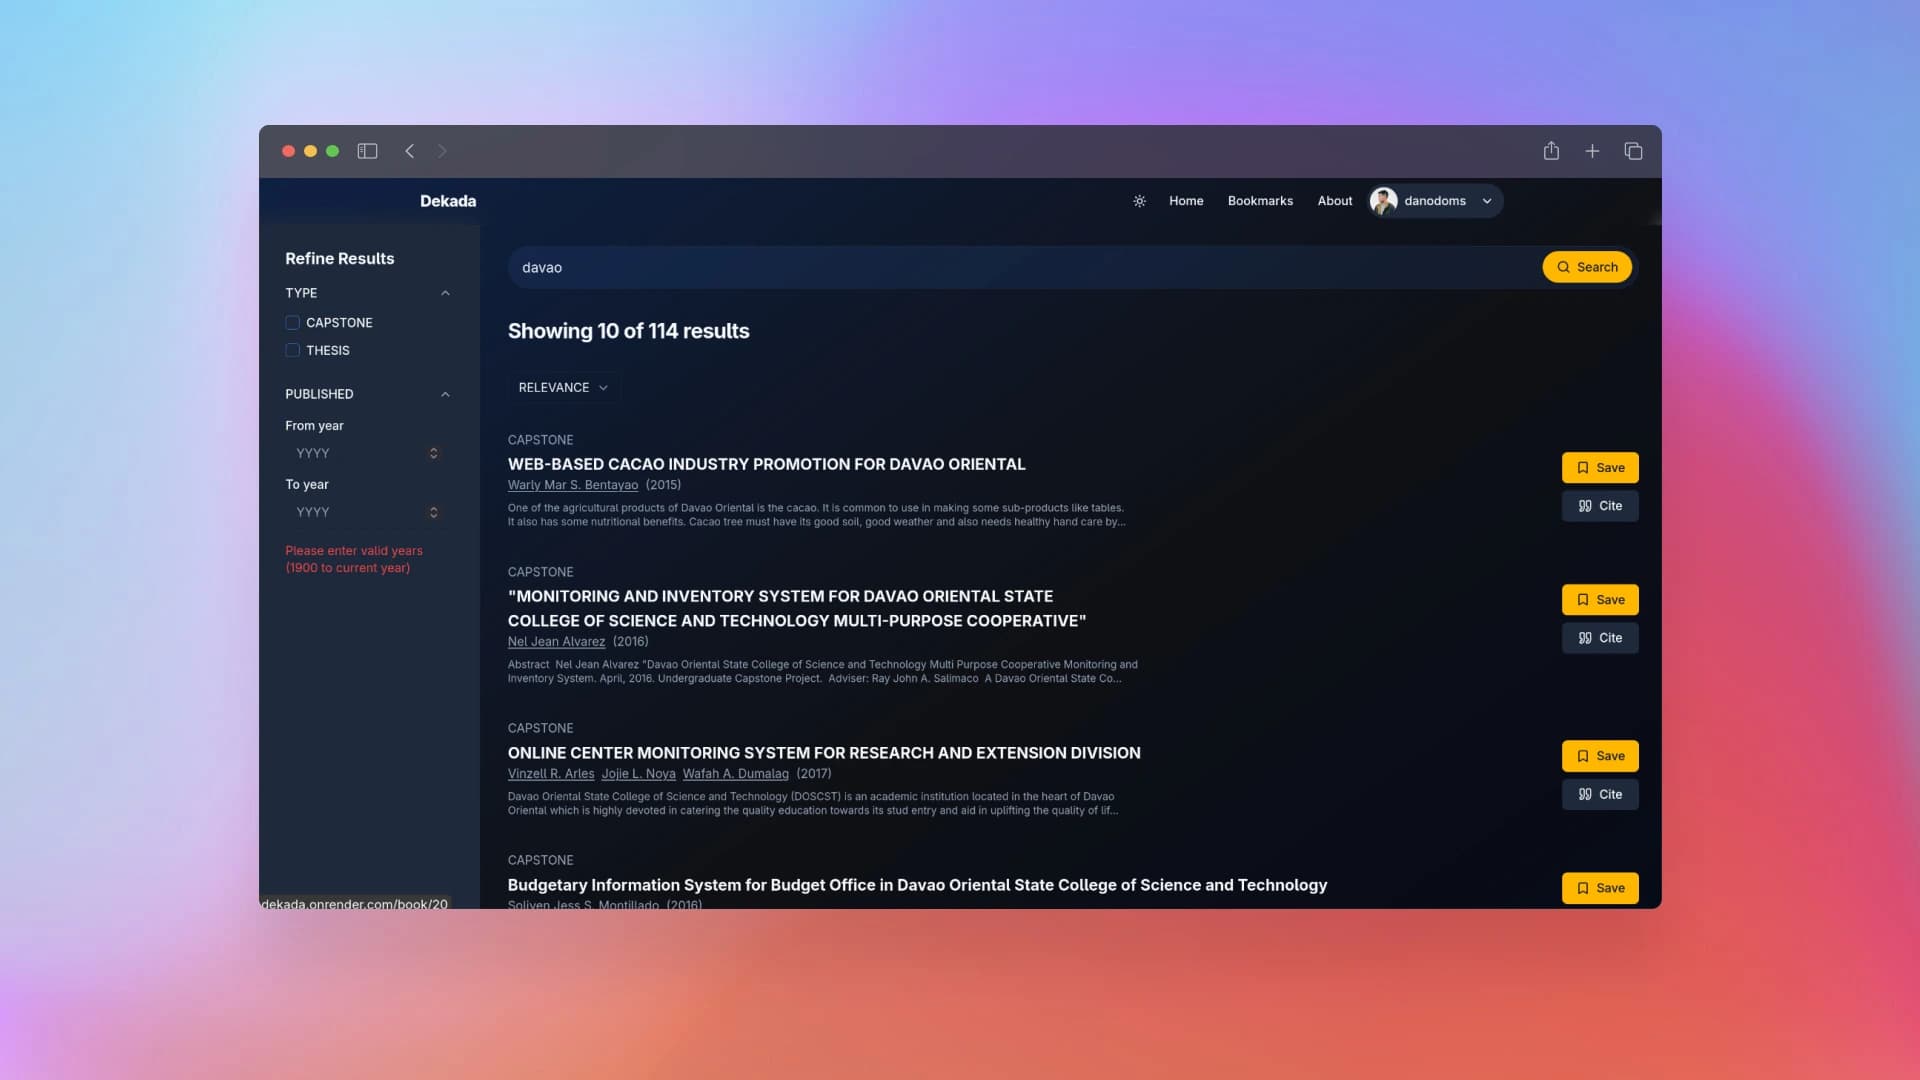Click the From year stepper arrows
The image size is (1920, 1080).
pos(433,454)
